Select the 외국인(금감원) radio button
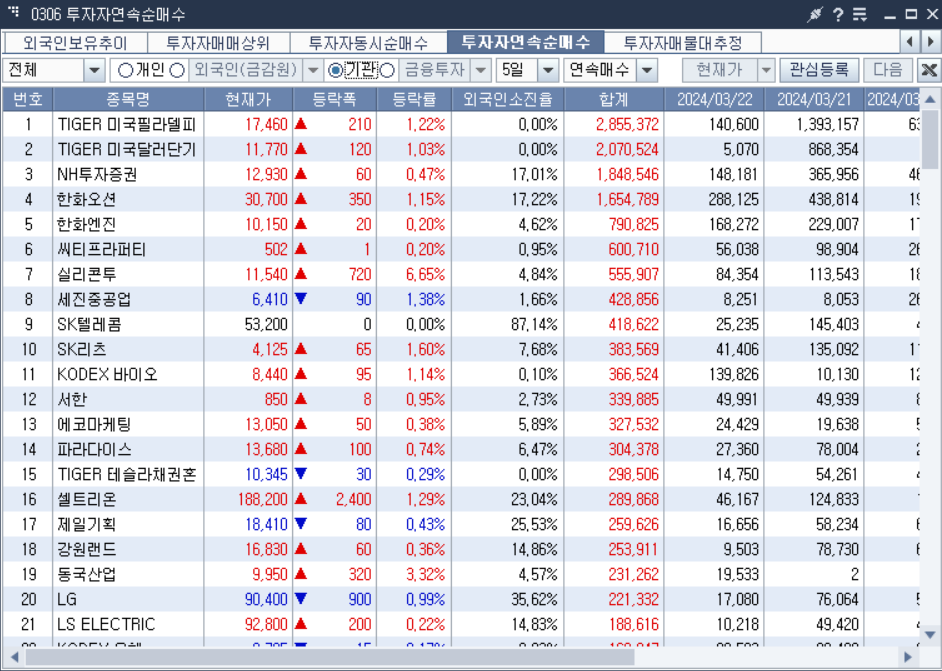The height and width of the screenshot is (671, 942). point(177,71)
